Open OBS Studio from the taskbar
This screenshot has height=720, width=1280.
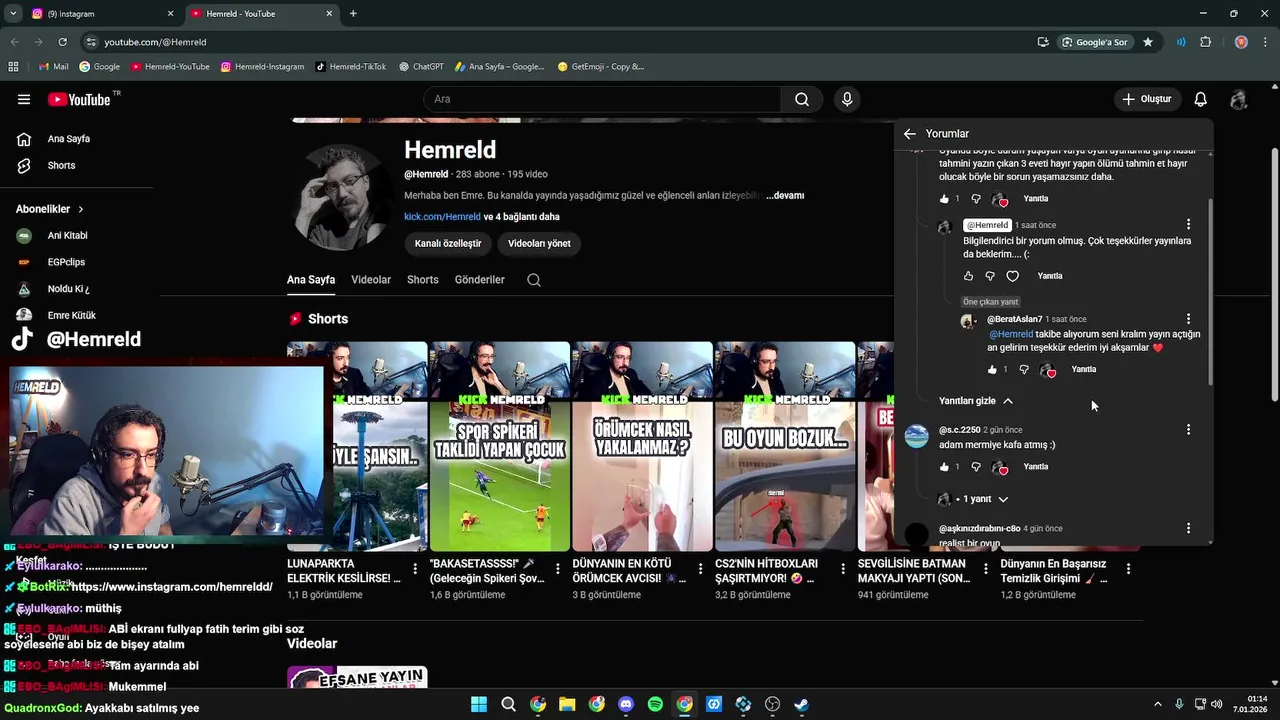(772, 704)
